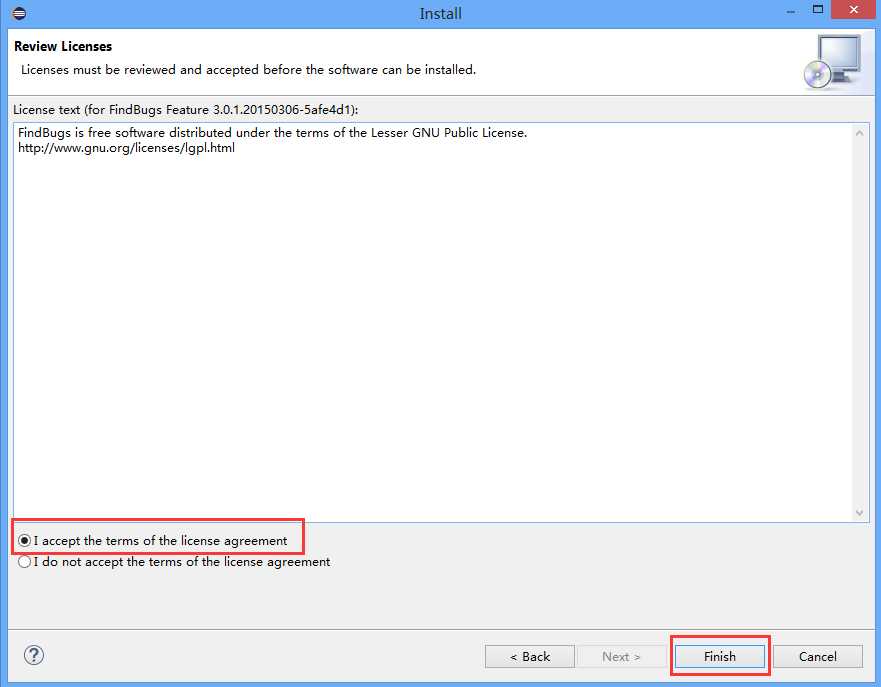Click the "Review Licenses" heading

(x=63, y=46)
